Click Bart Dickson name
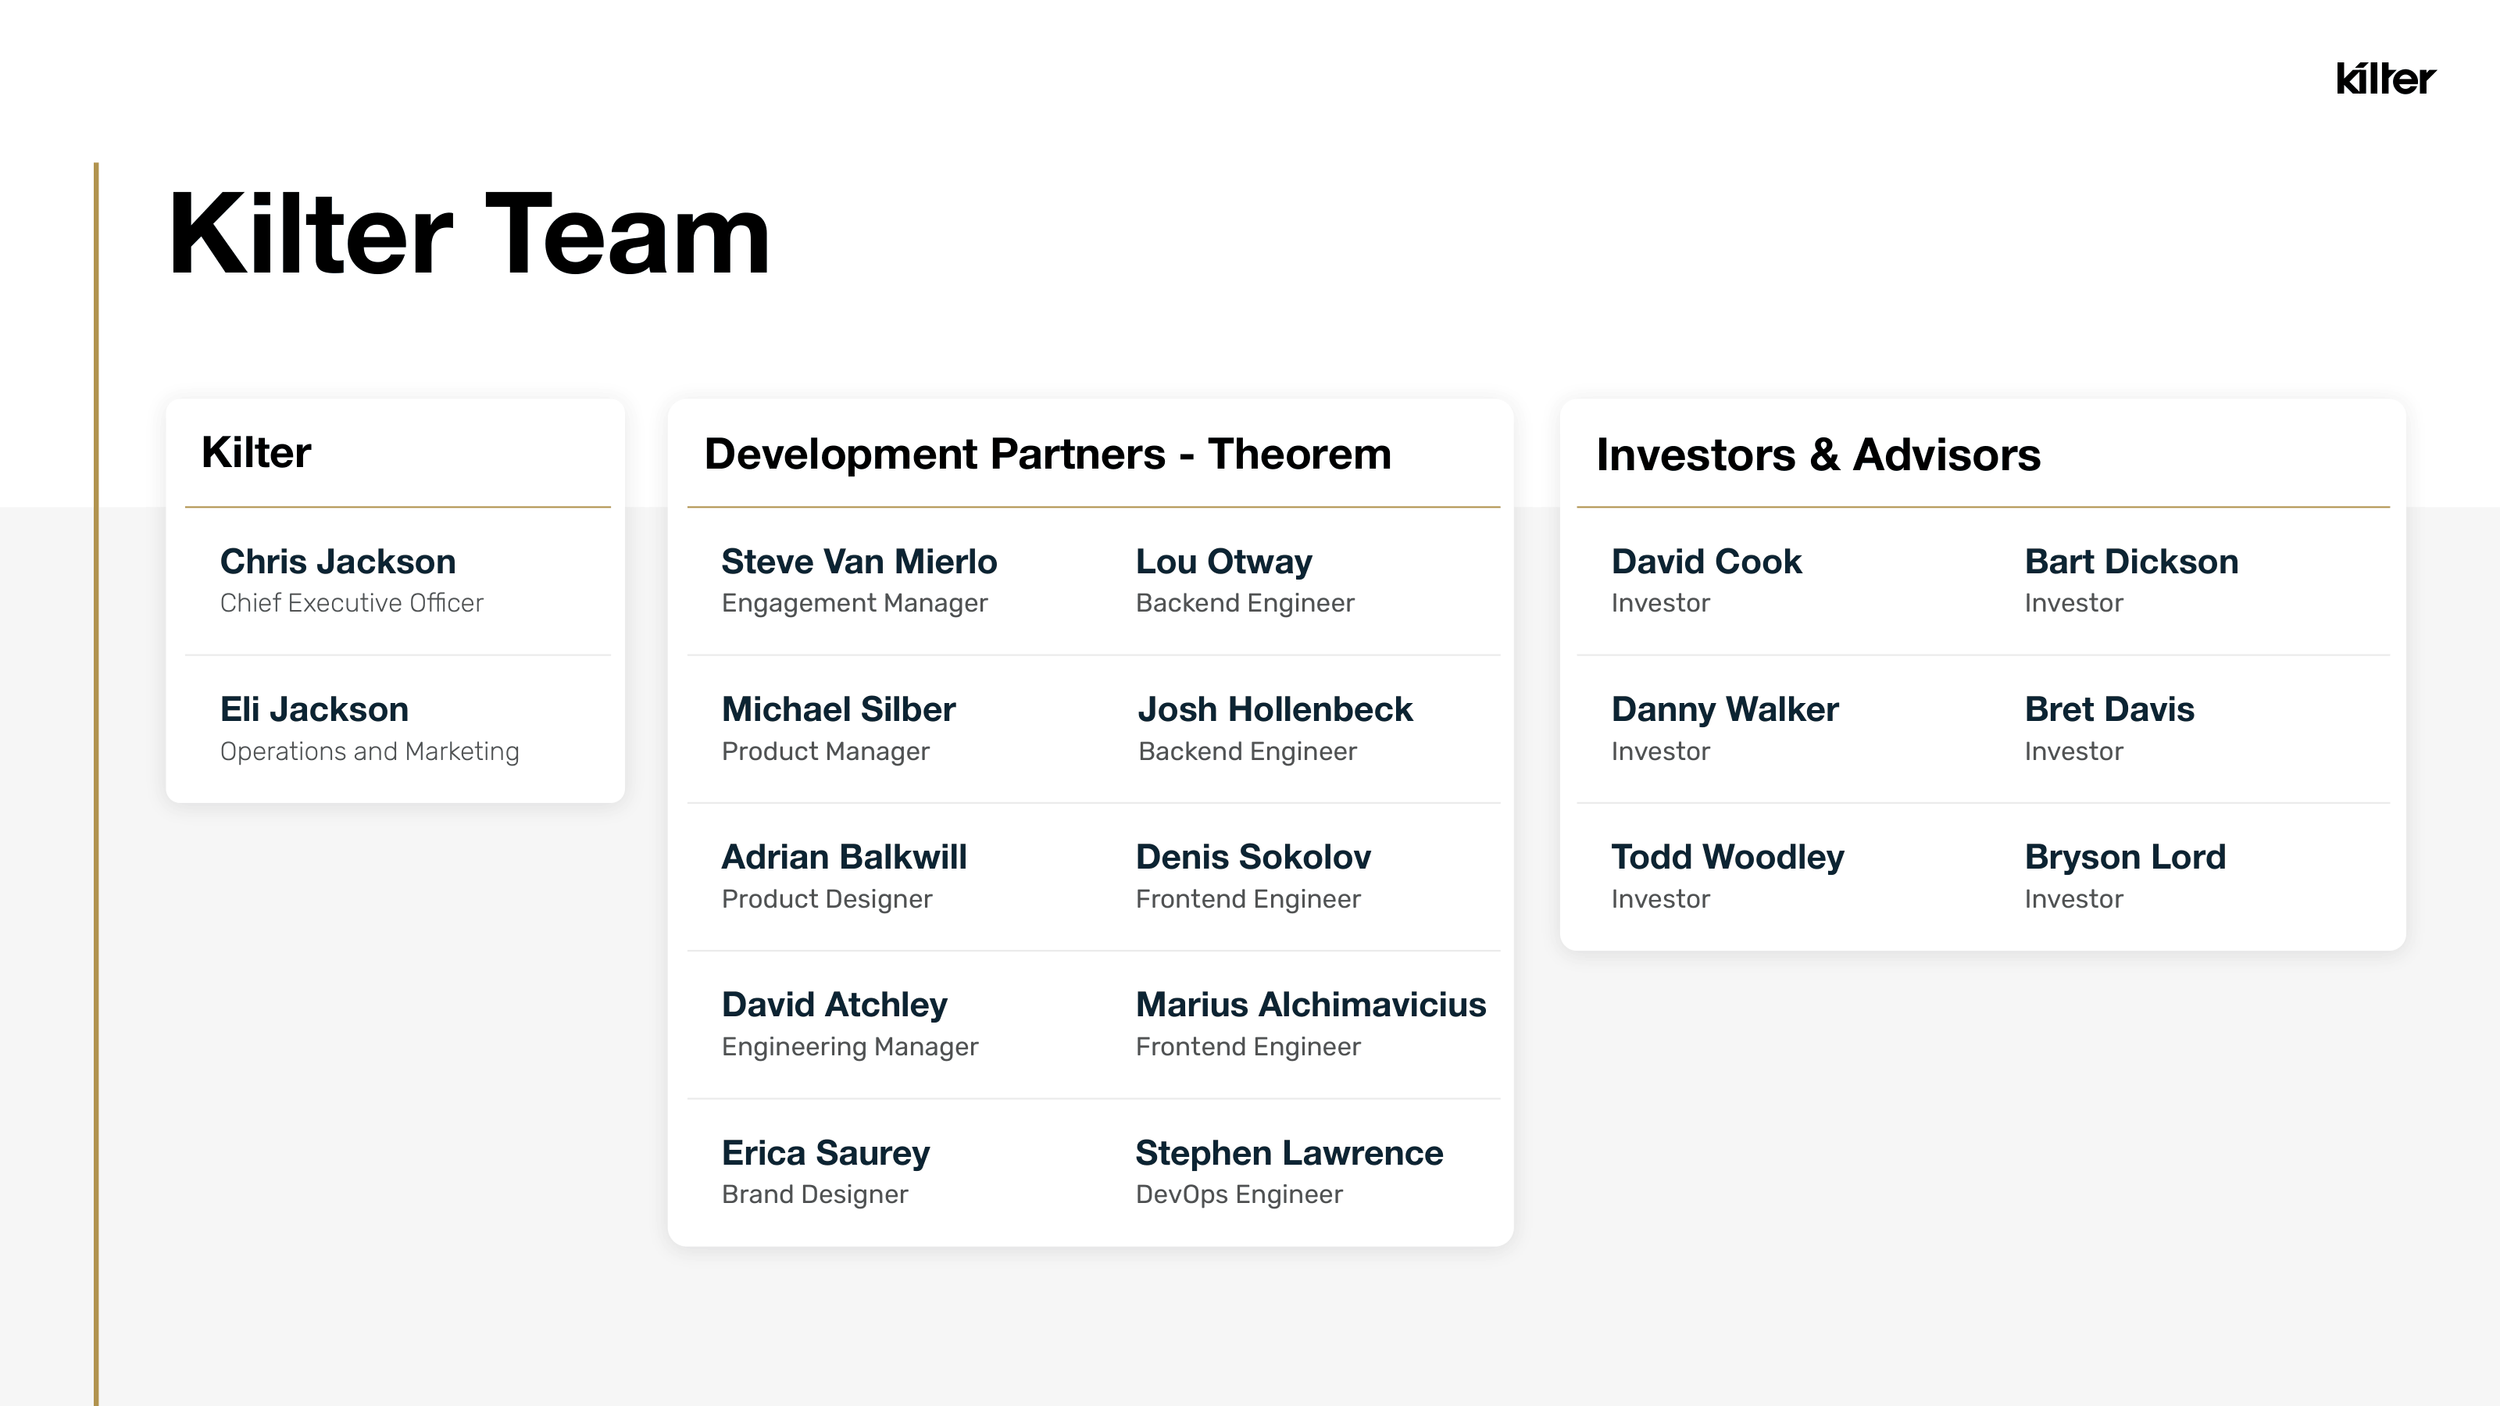The width and height of the screenshot is (2500, 1406). pyautogui.click(x=2131, y=562)
